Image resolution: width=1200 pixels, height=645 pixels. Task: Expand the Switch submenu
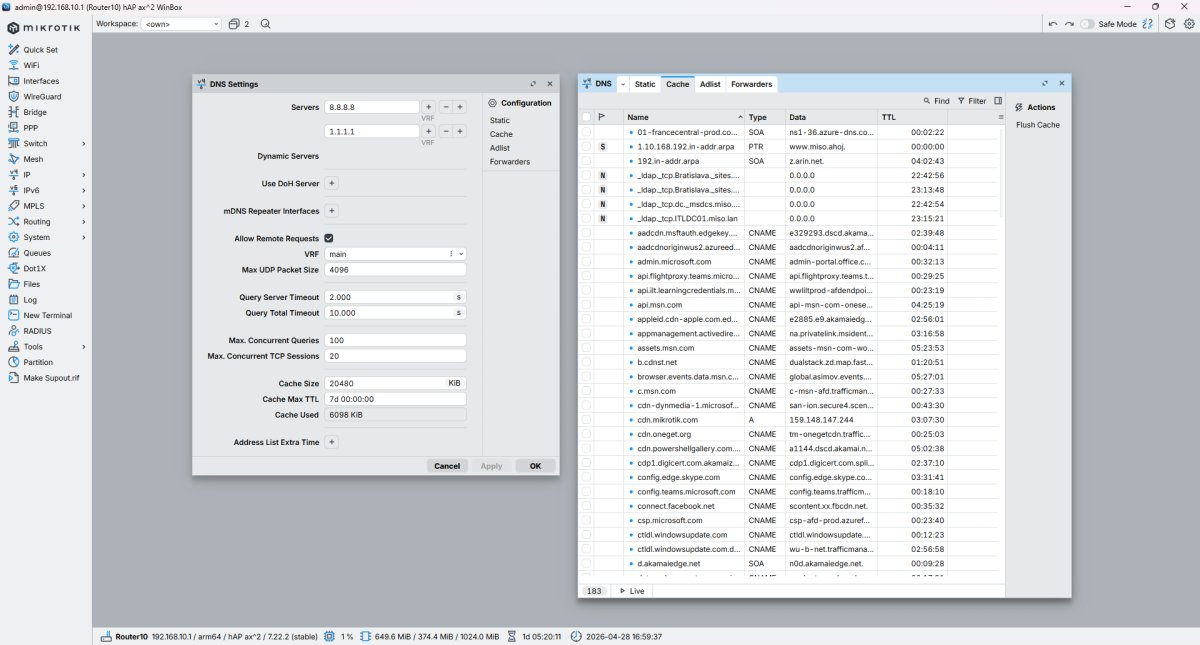[x=83, y=144]
